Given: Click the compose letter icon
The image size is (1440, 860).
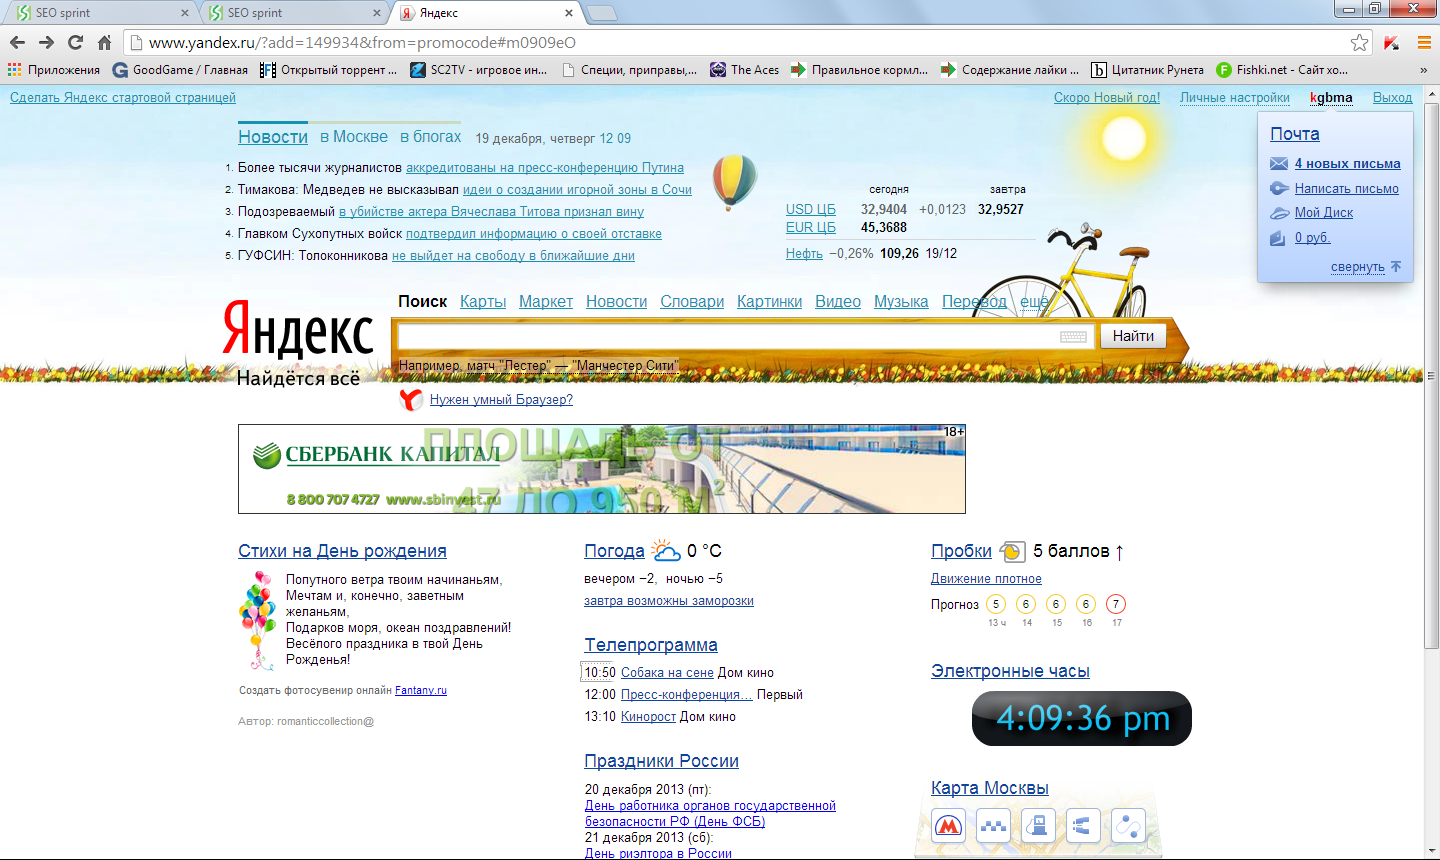Looking at the screenshot, I should 1279,188.
